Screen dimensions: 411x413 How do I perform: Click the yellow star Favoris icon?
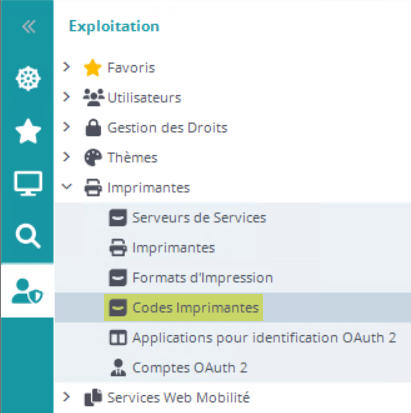pyautogui.click(x=92, y=68)
